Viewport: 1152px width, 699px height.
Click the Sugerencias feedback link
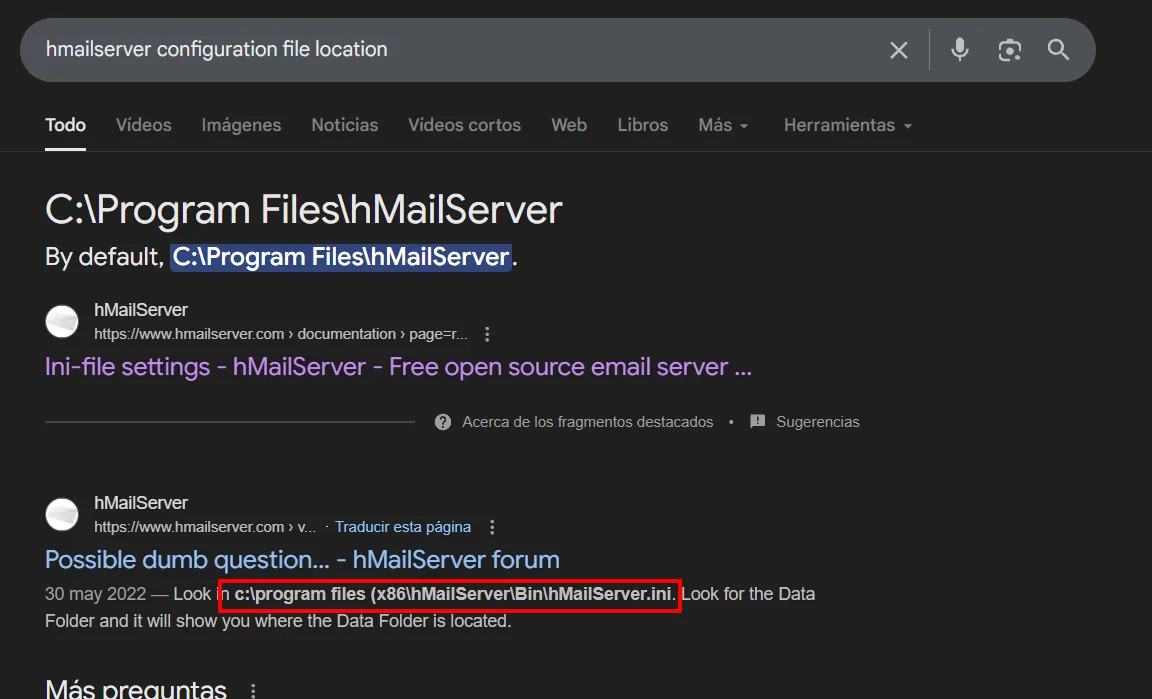[x=818, y=422]
